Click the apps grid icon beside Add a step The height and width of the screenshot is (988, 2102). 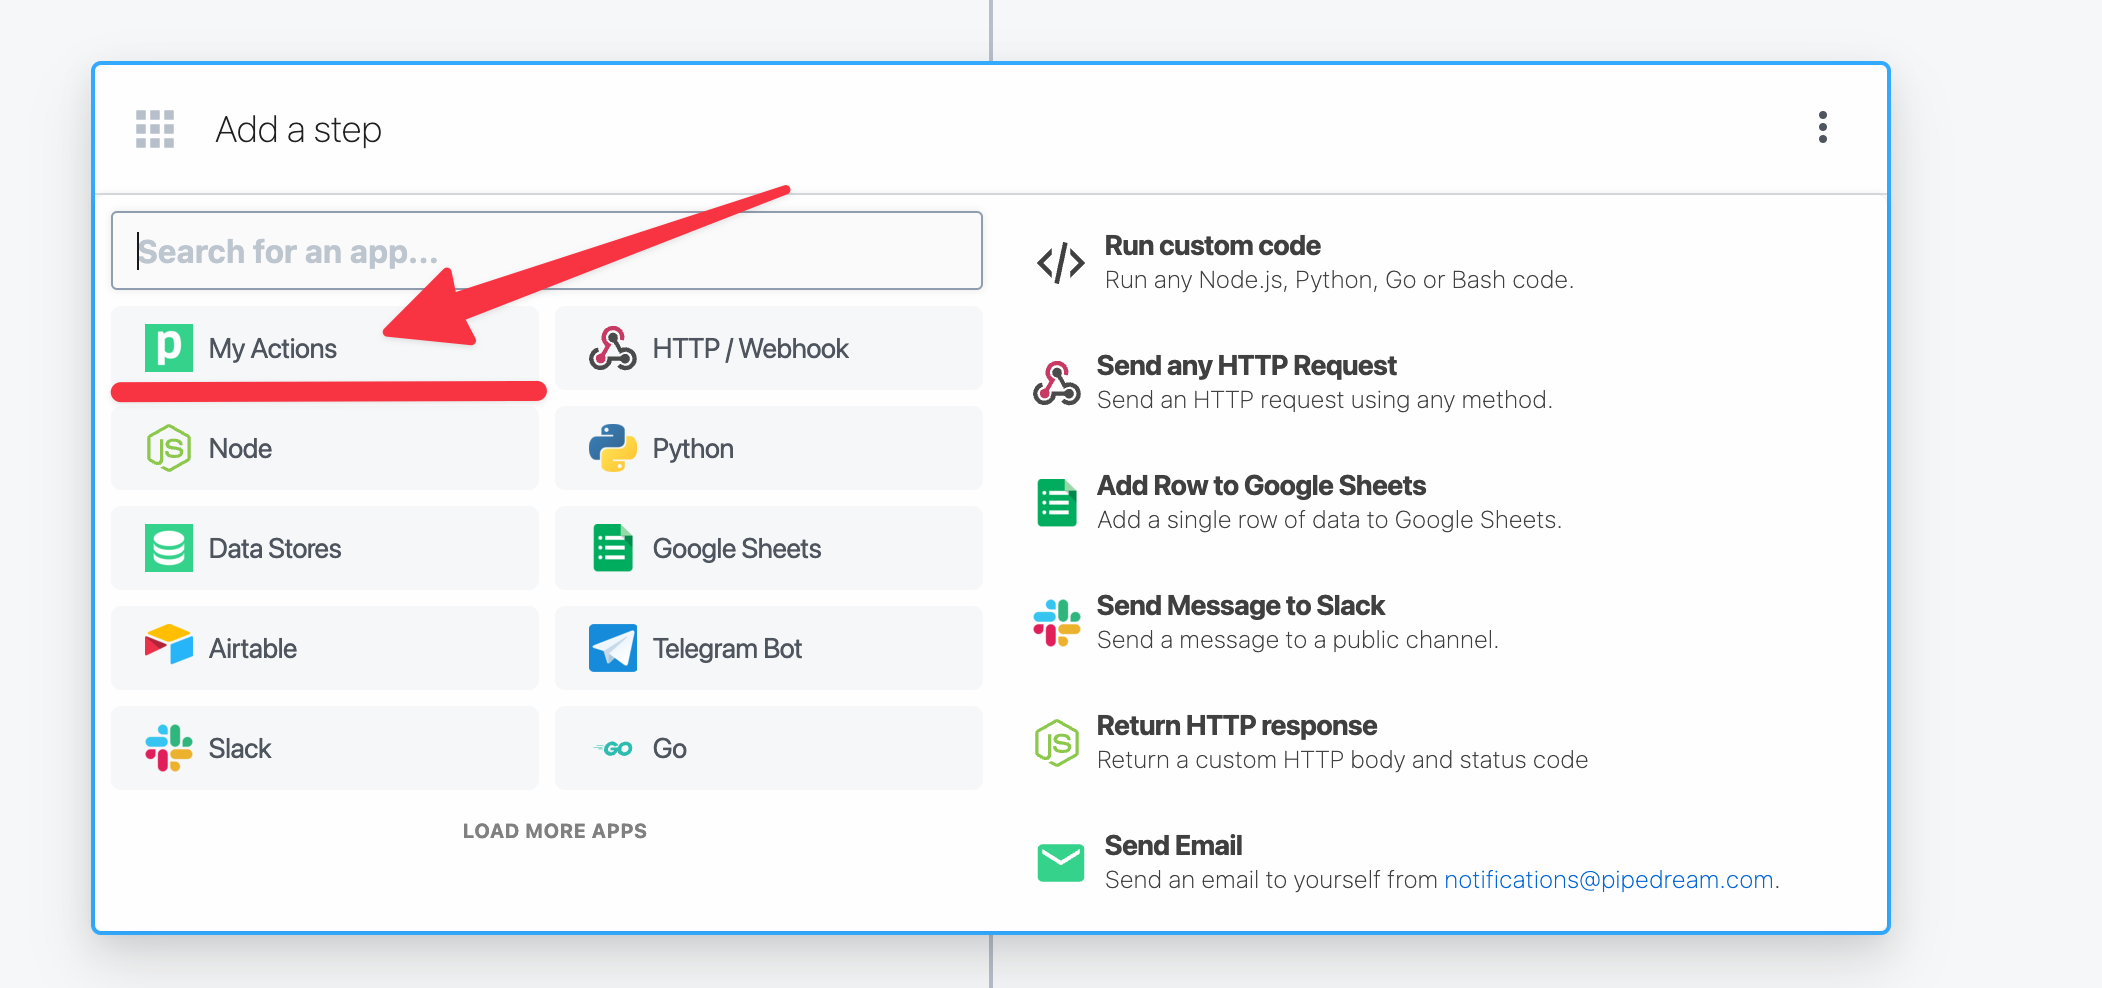(155, 129)
